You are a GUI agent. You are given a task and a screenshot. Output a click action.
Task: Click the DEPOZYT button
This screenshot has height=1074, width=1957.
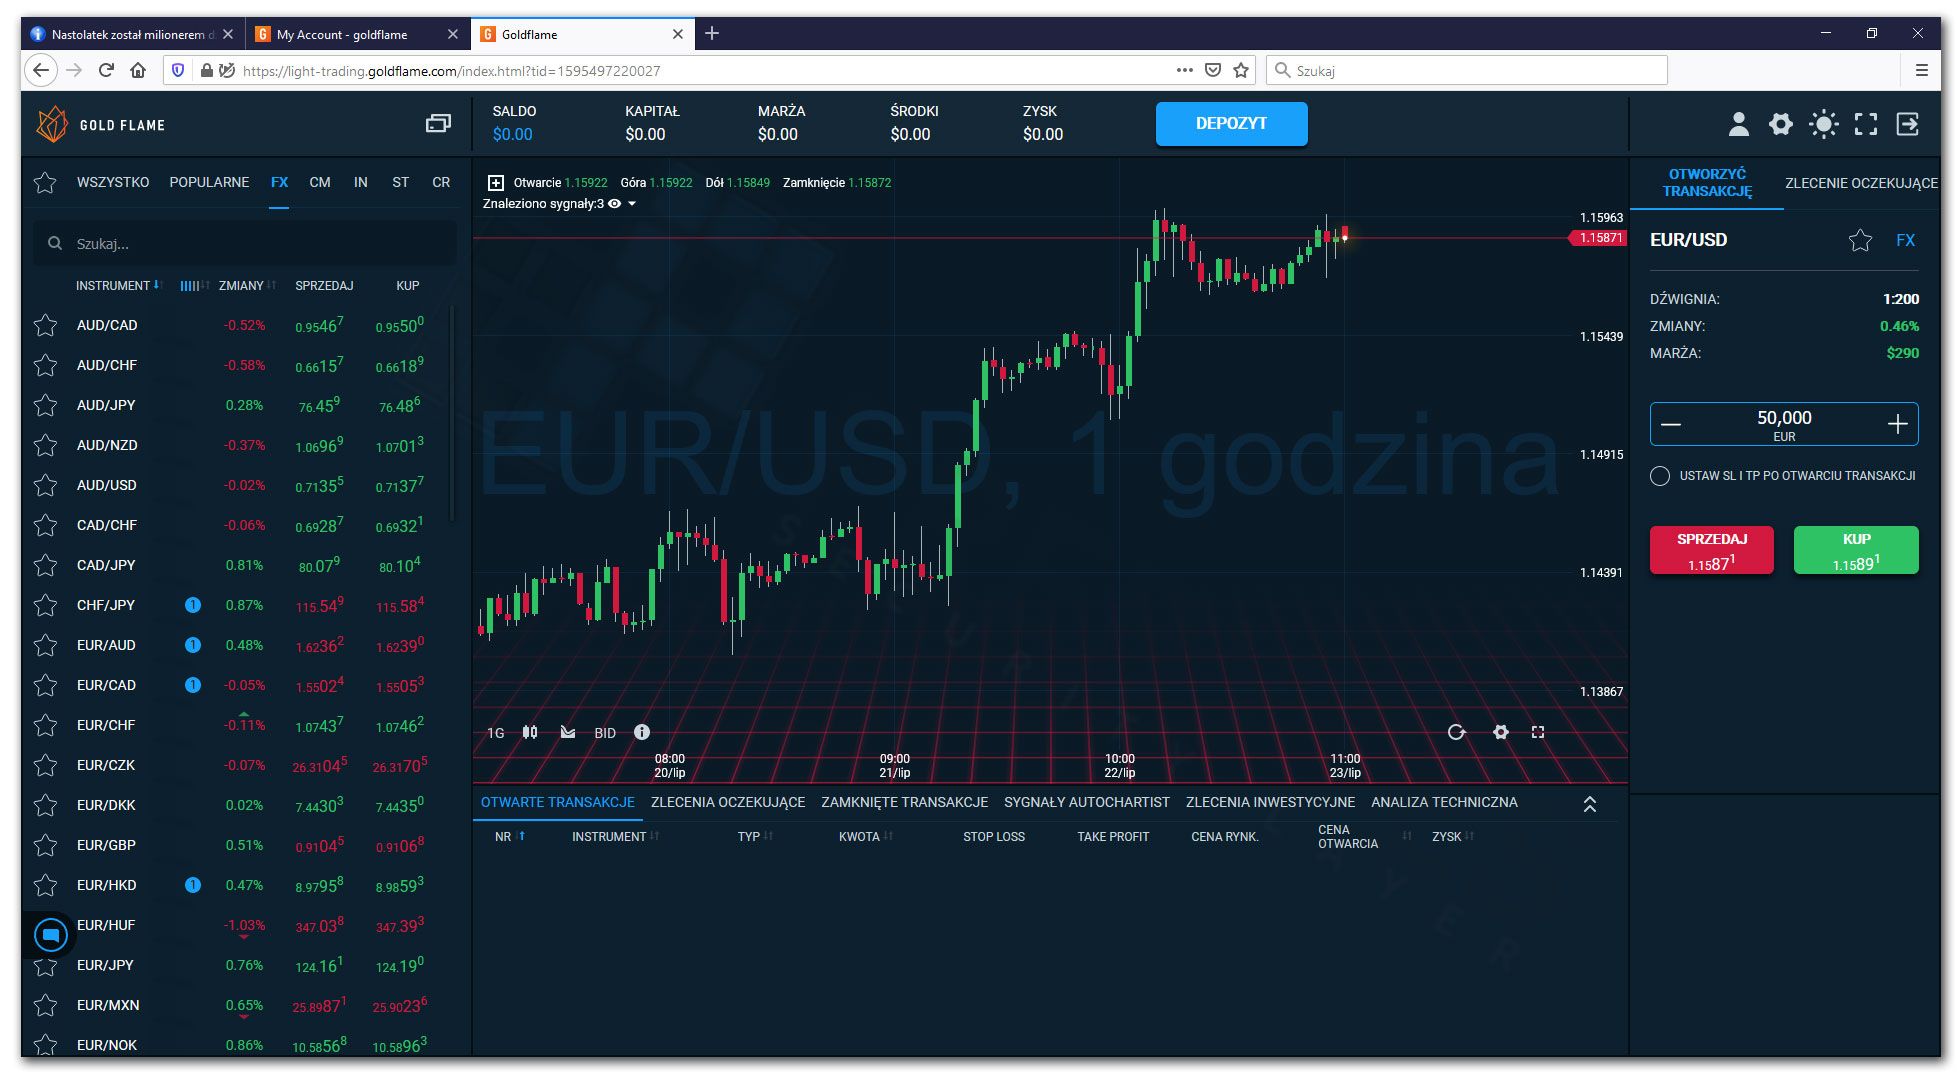pyautogui.click(x=1231, y=124)
